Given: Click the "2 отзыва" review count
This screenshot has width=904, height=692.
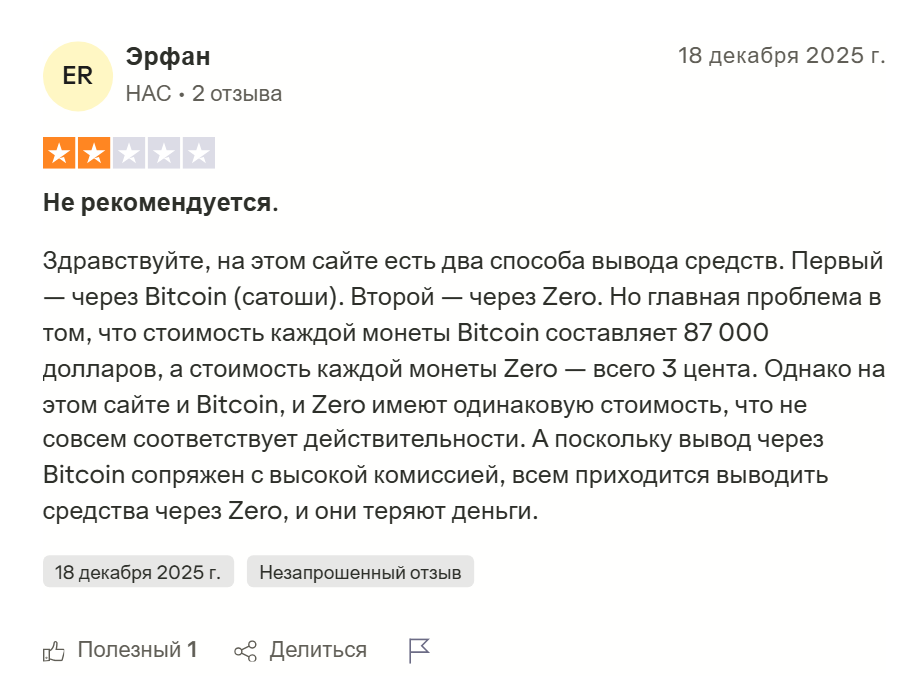Looking at the screenshot, I should tap(237, 94).
